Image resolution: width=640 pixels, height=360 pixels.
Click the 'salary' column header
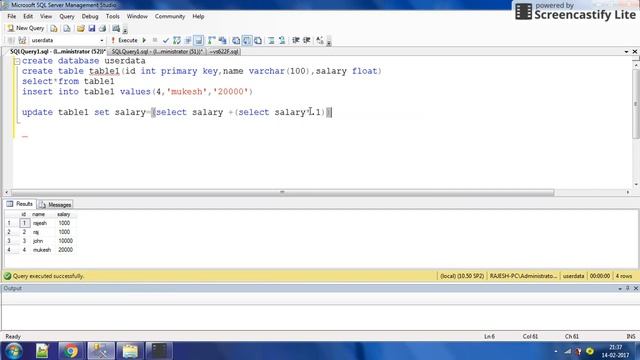pyautogui.click(x=63, y=214)
